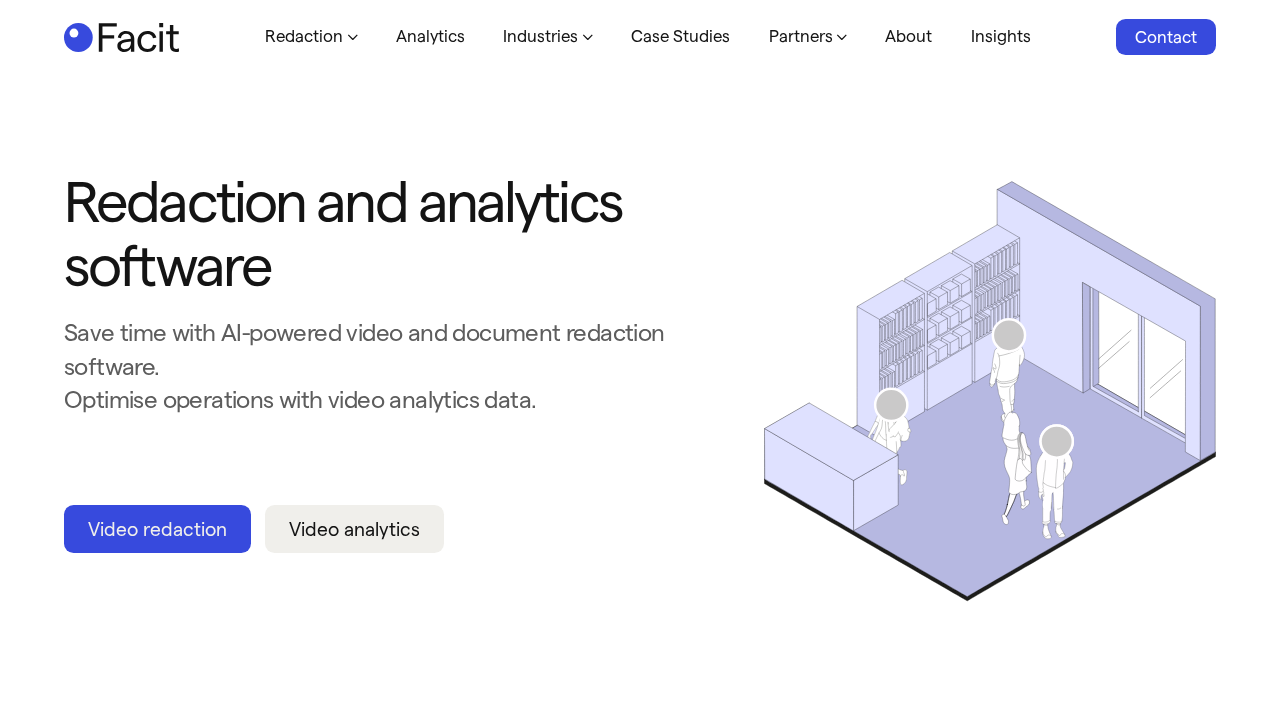This screenshot has width=1280, height=720.
Task: Click the Industries chevron arrow
Action: pyautogui.click(x=587, y=37)
